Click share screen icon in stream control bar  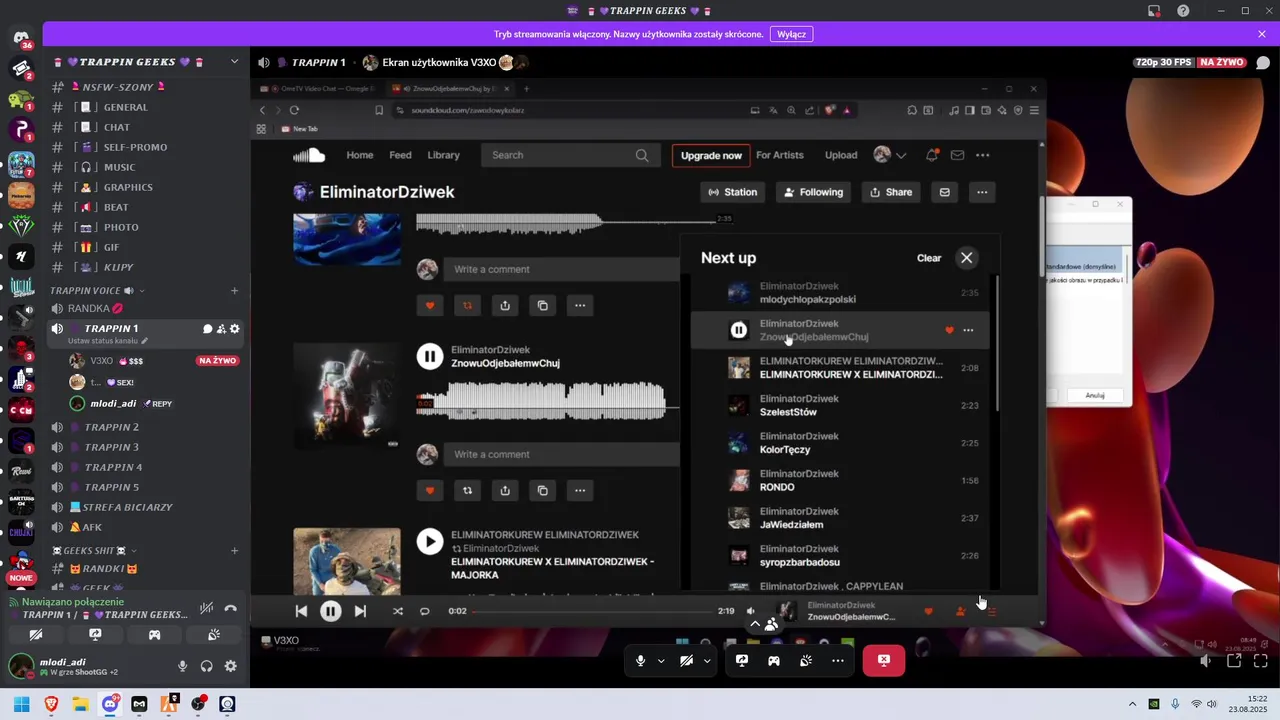coord(742,661)
